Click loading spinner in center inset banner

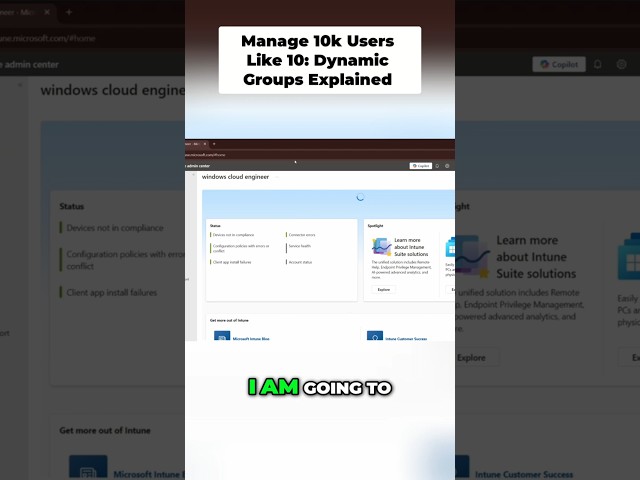360,197
